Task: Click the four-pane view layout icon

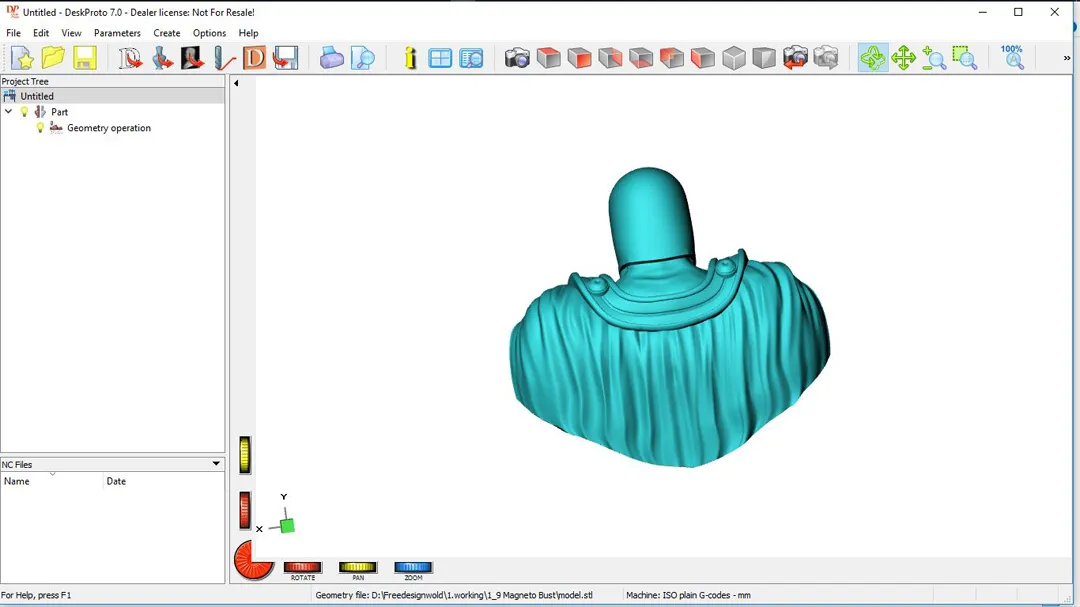Action: 440,58
